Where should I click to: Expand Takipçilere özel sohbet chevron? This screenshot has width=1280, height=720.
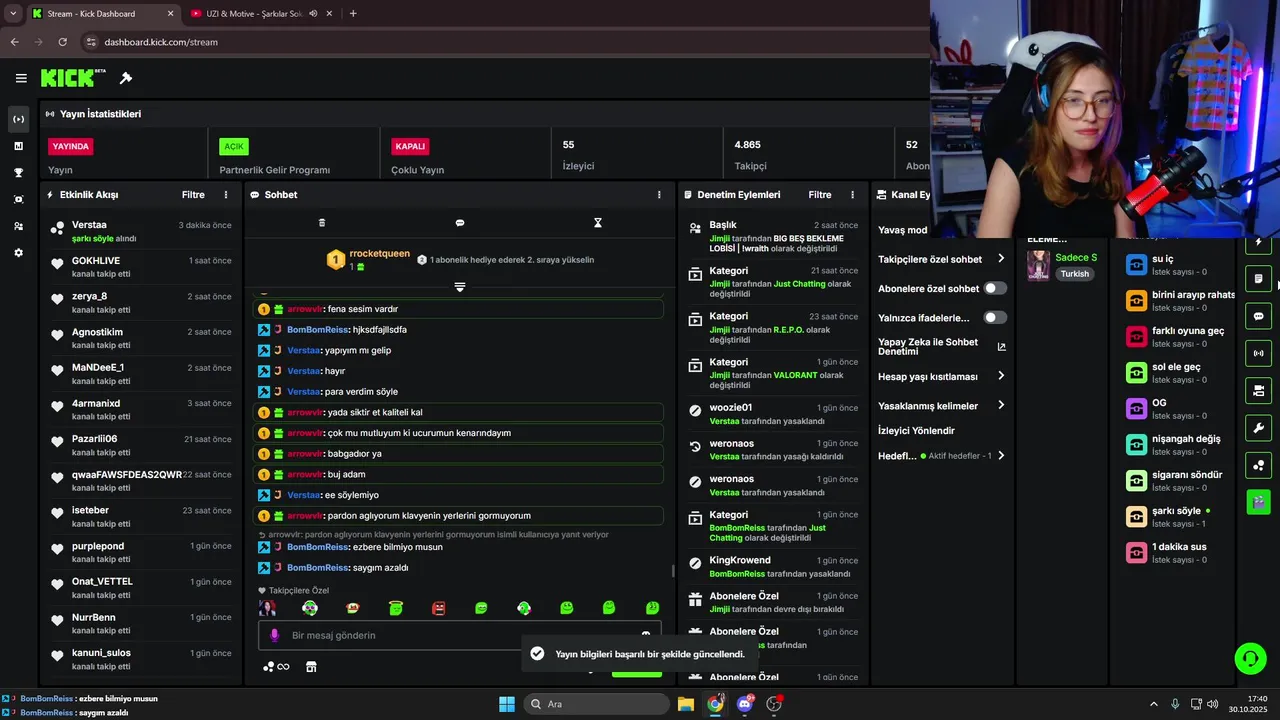(x=1001, y=259)
